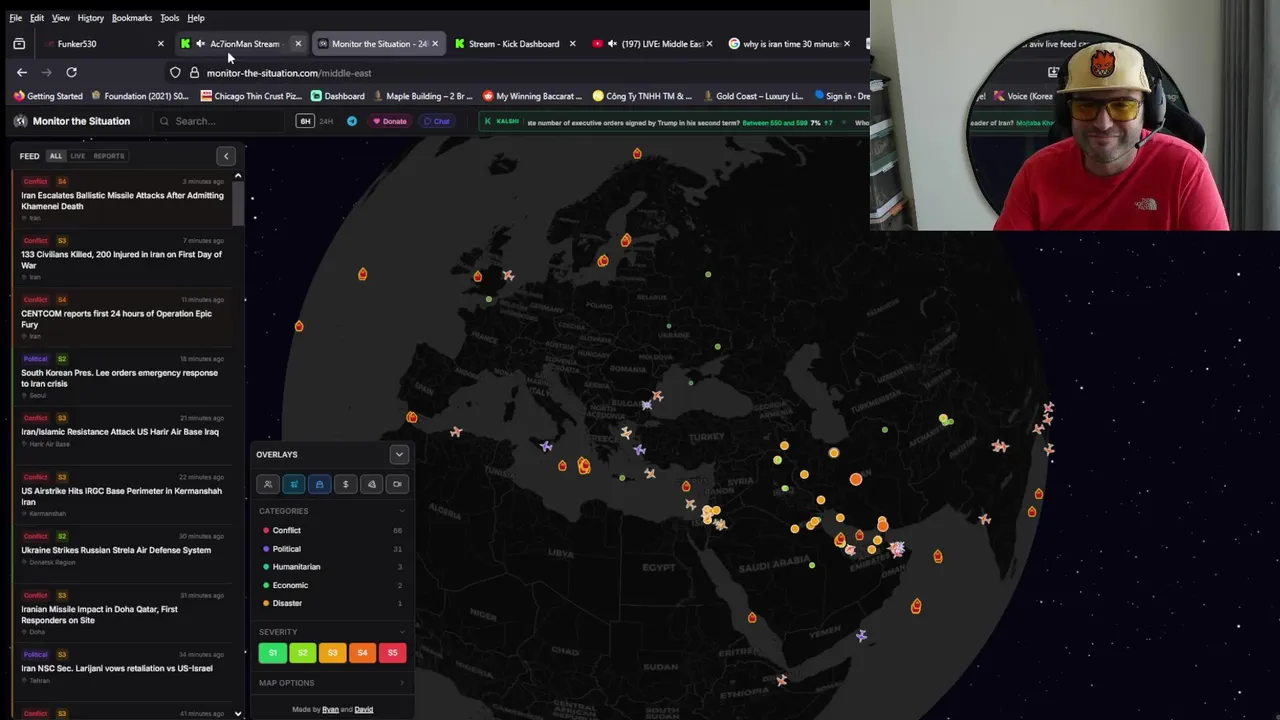Click the browser reload icon
Screen dimensions: 1280x720
71,72
